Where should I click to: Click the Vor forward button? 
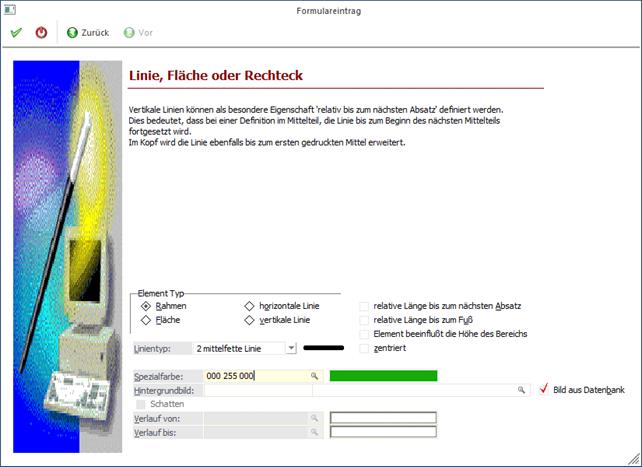pos(138,32)
